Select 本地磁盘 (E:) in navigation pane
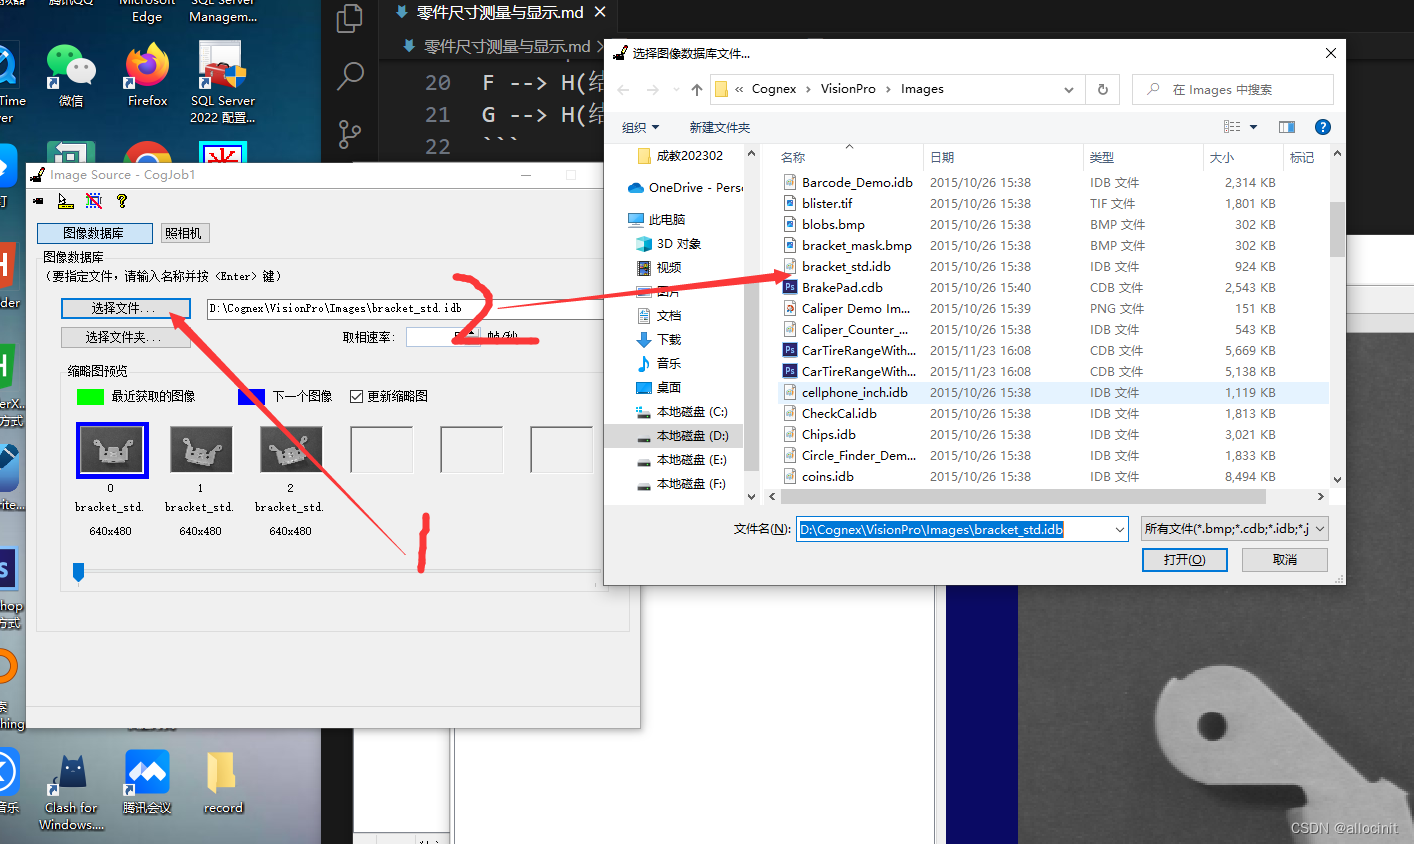This screenshot has width=1414, height=844. [682, 459]
